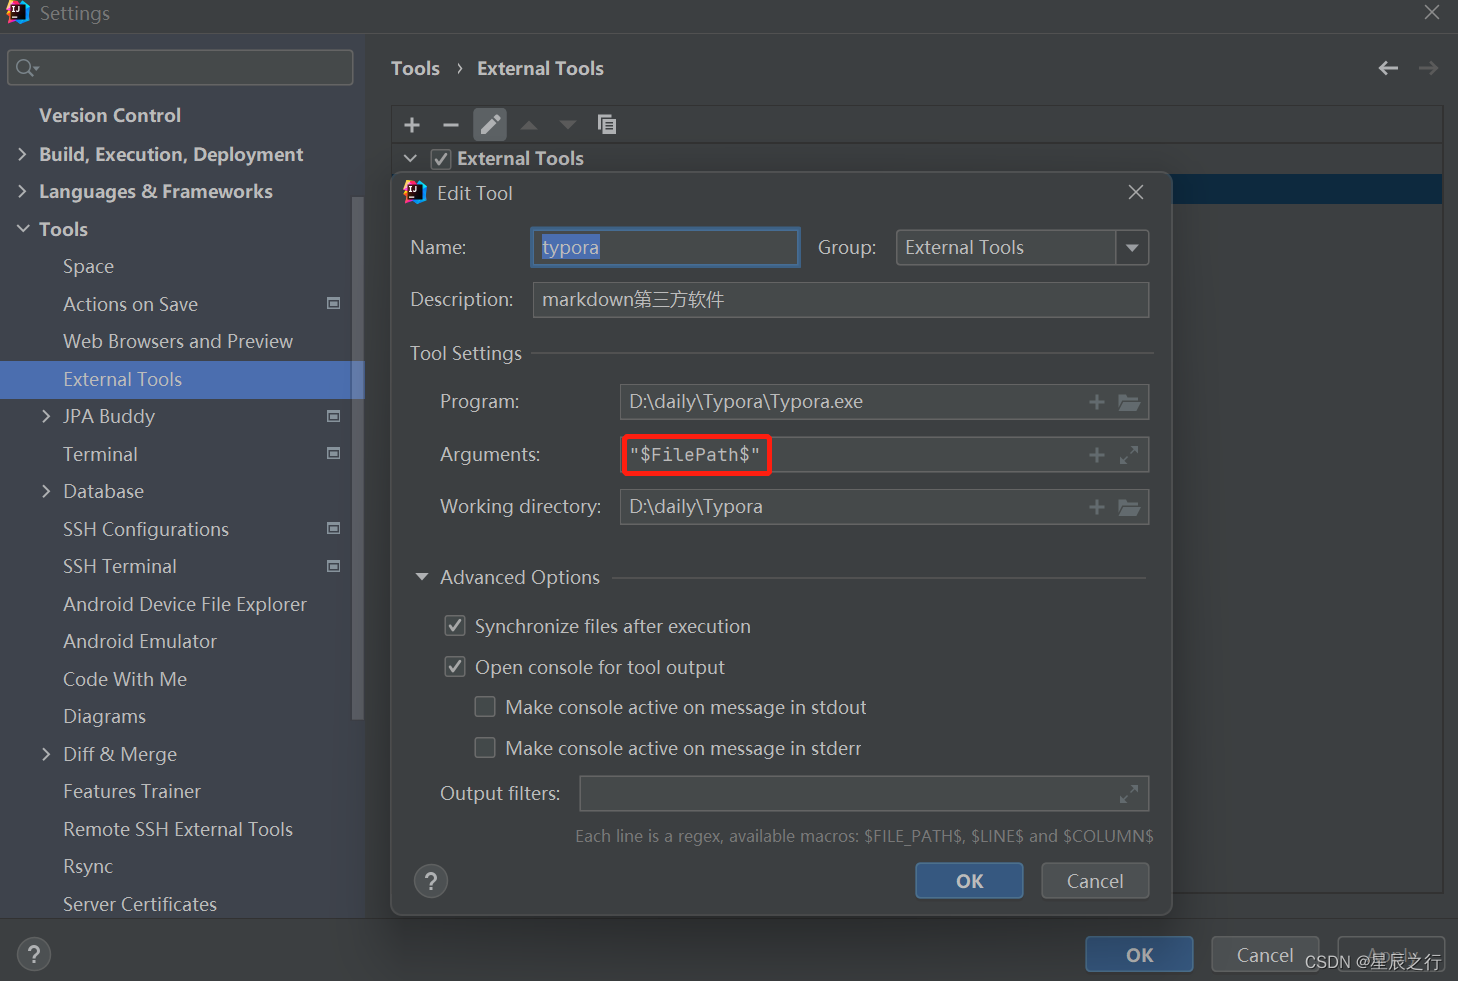The height and width of the screenshot is (981, 1458).
Task: Collapse External Tools group in list
Action: click(x=410, y=159)
